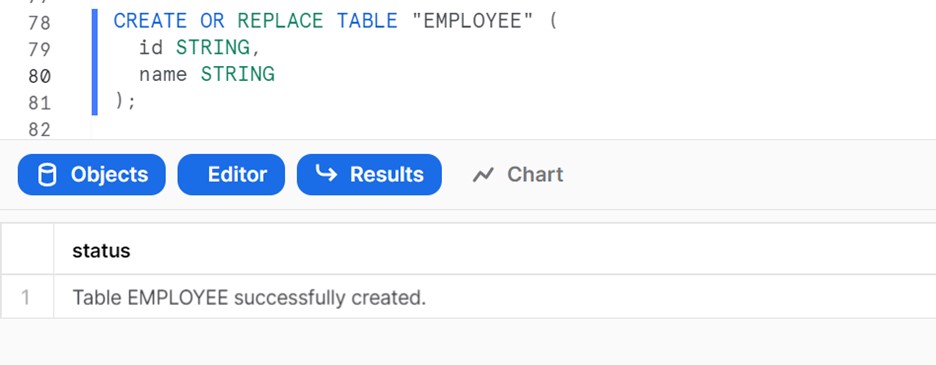Click line number 81 in the gutter
Image resolution: width=936 pixels, height=365 pixels.
(39, 103)
